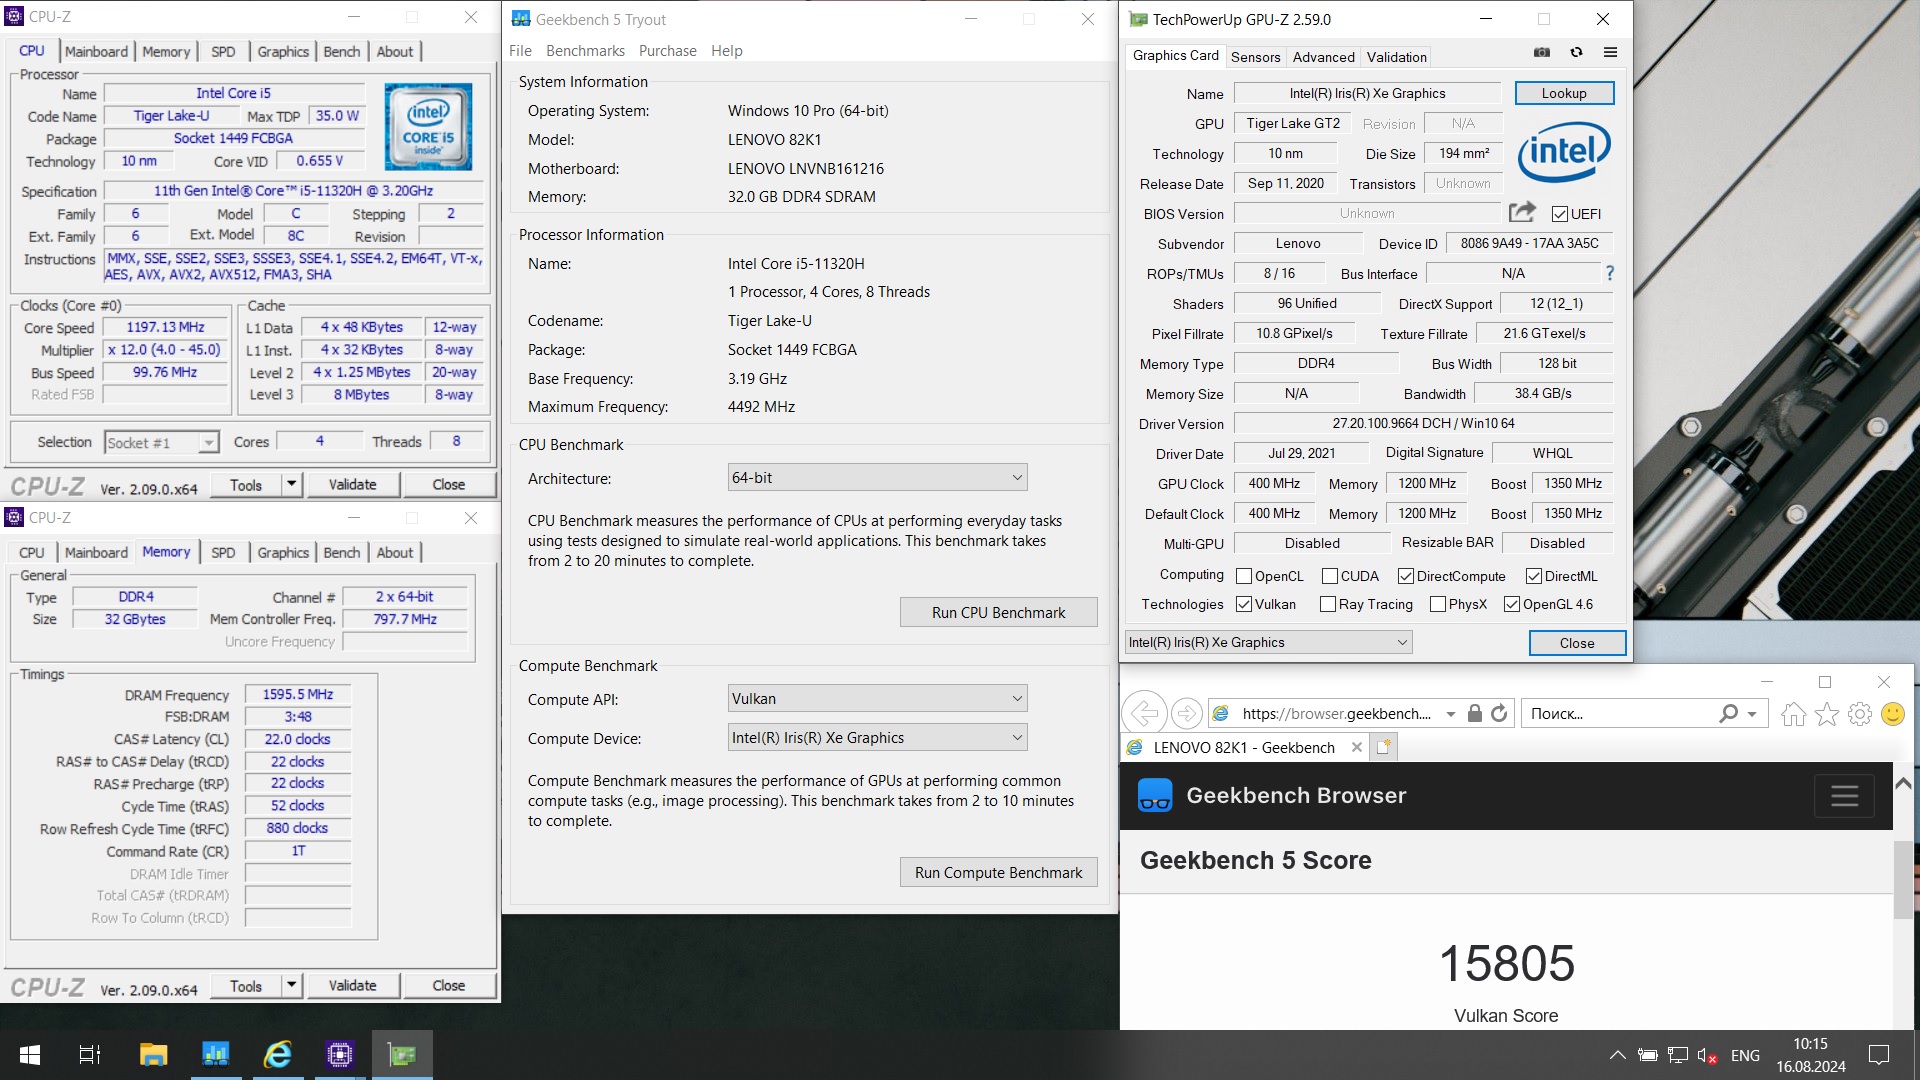This screenshot has width=1920, height=1080.
Task: Open the Socket #1 selection dropdown
Action: coord(161,443)
